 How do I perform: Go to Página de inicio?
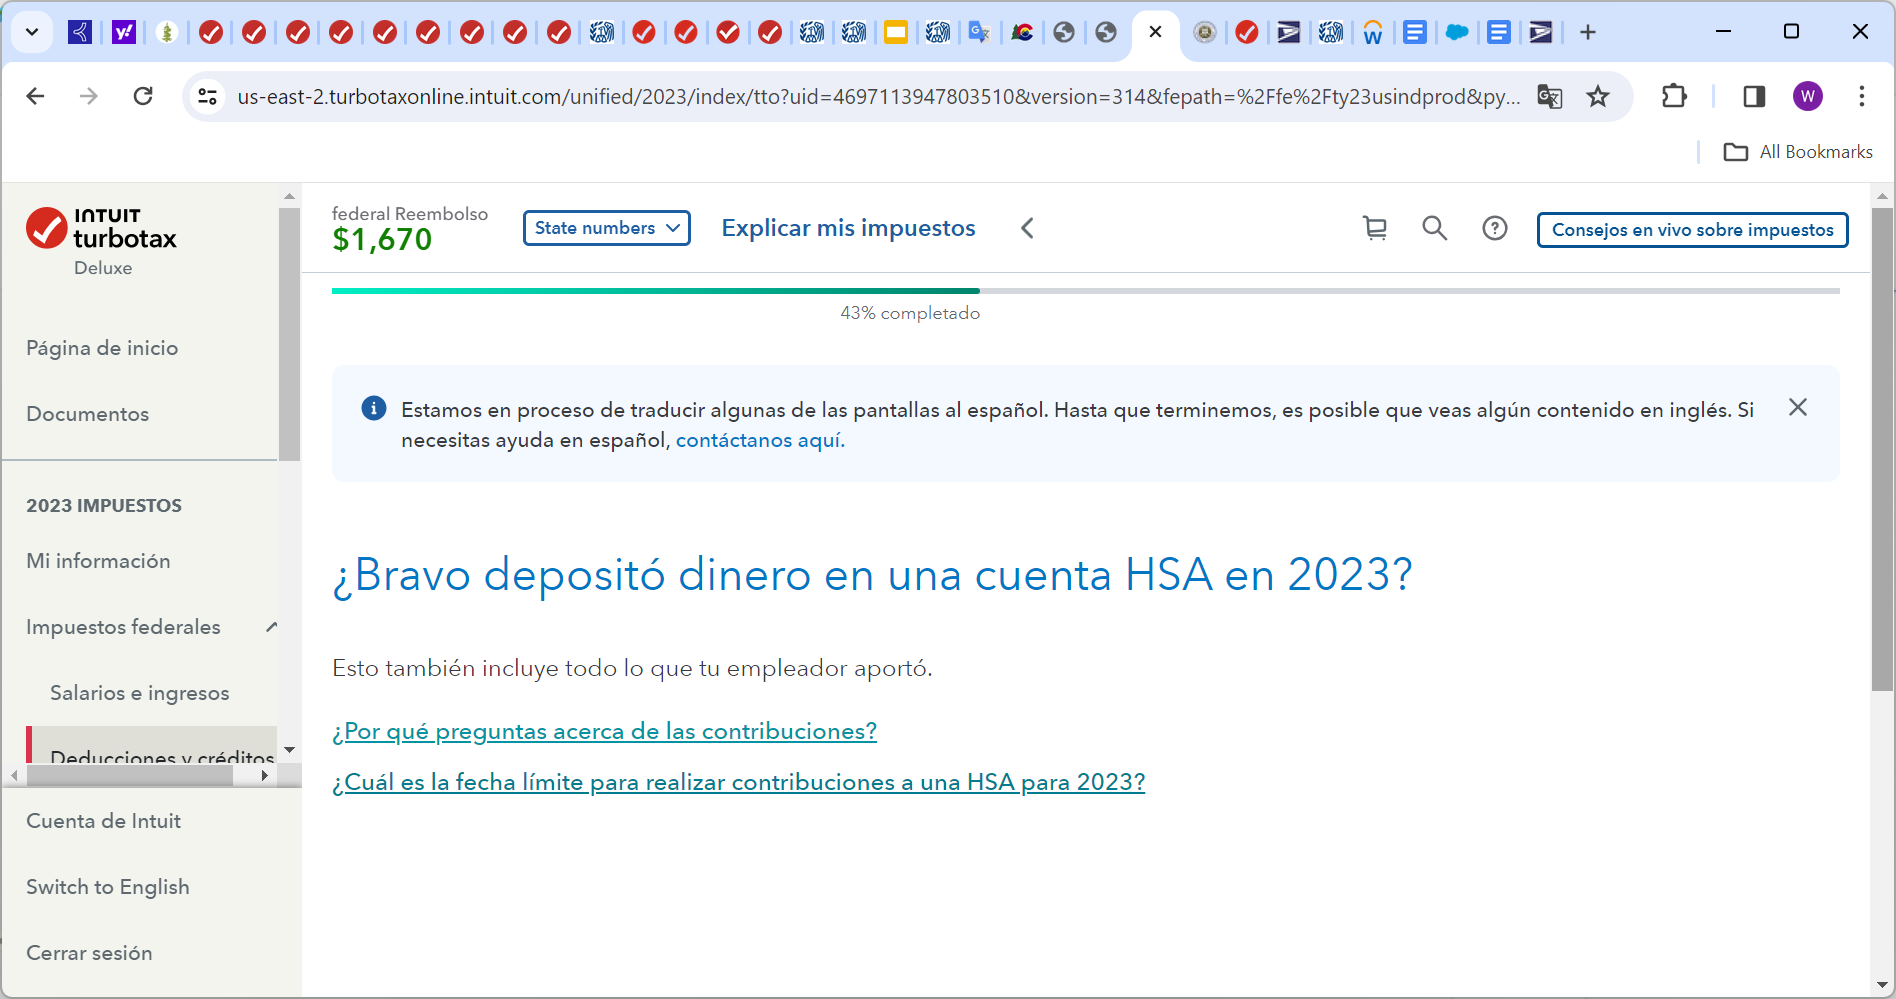(x=102, y=348)
